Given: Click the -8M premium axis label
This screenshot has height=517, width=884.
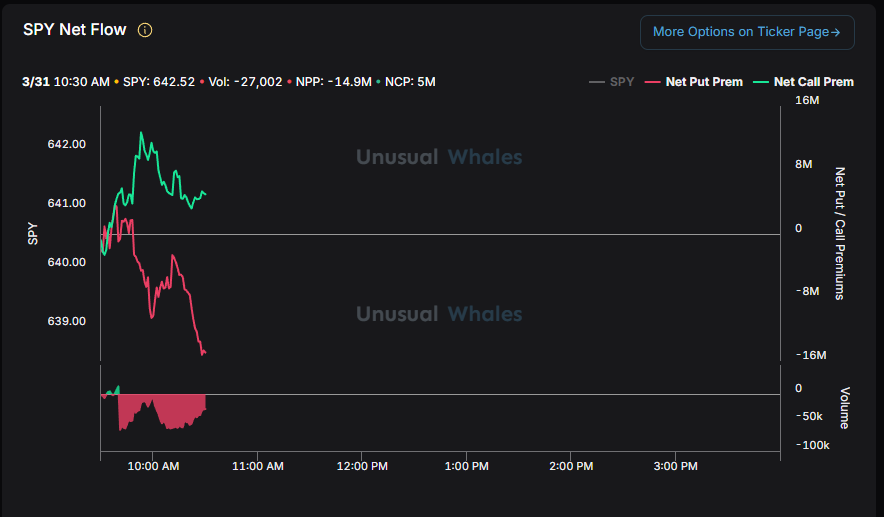Looking at the screenshot, I should pyautogui.click(x=807, y=291).
